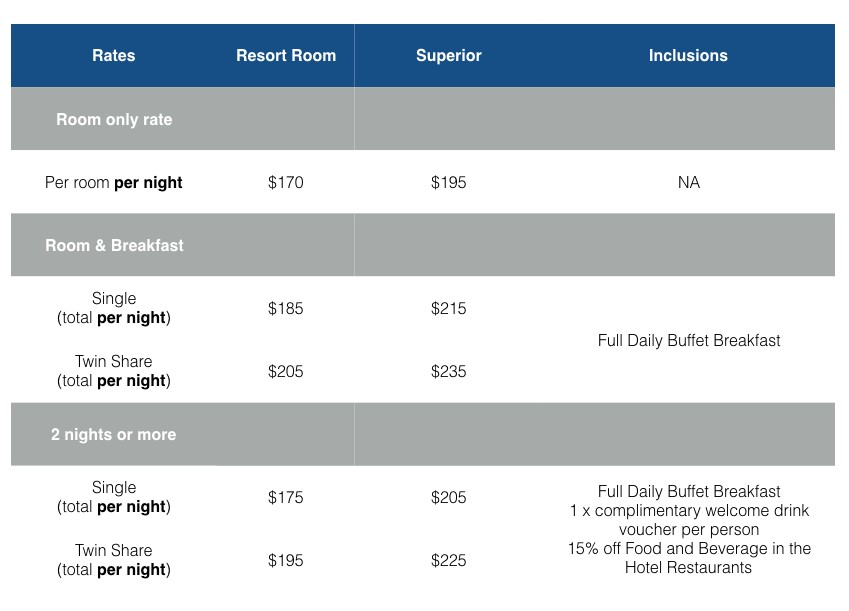
Task: Click the NA inclusions cell
Action: 688,183
